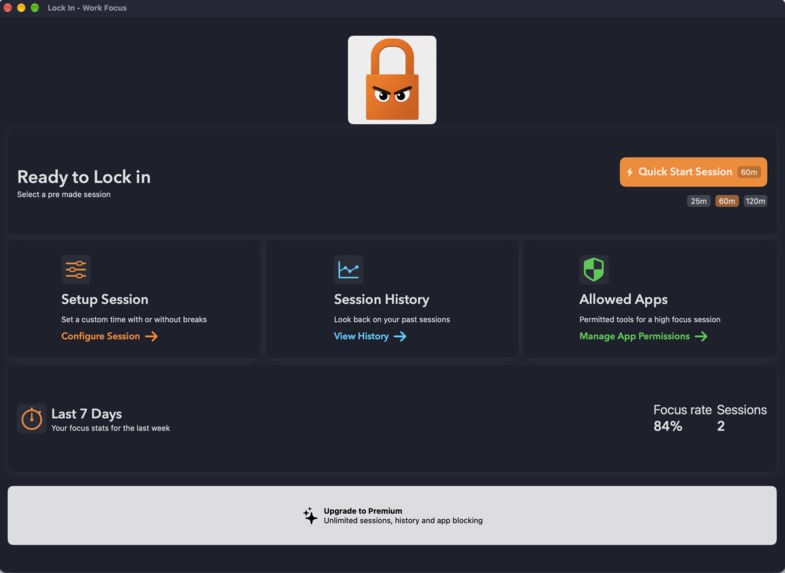This screenshot has height=573, width=785.
Task: Minimize the window with the yellow button
Action: [x=21, y=8]
